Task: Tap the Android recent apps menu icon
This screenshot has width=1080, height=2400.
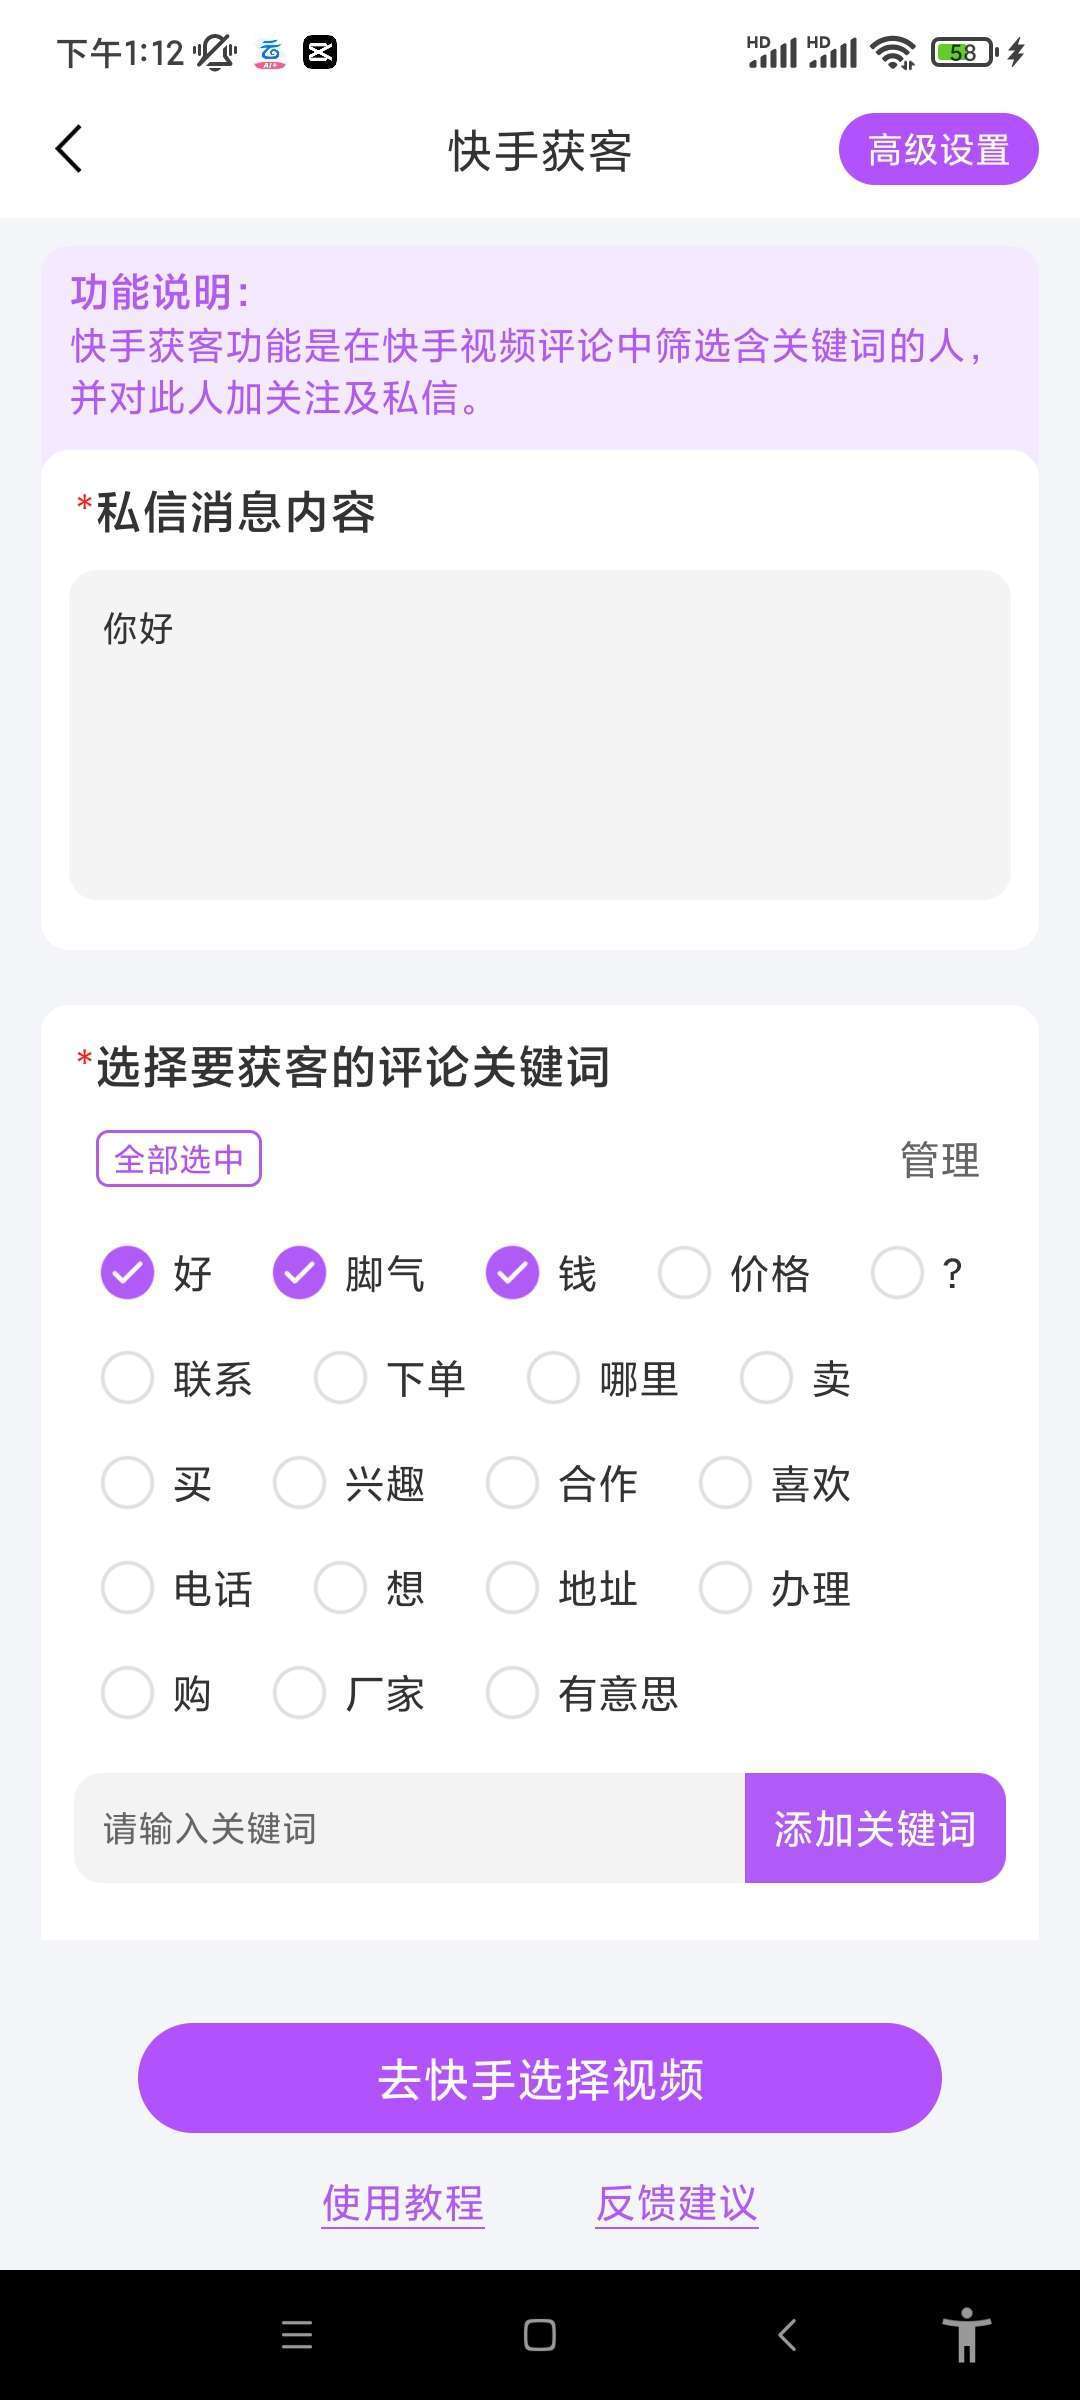Action: (297, 2335)
